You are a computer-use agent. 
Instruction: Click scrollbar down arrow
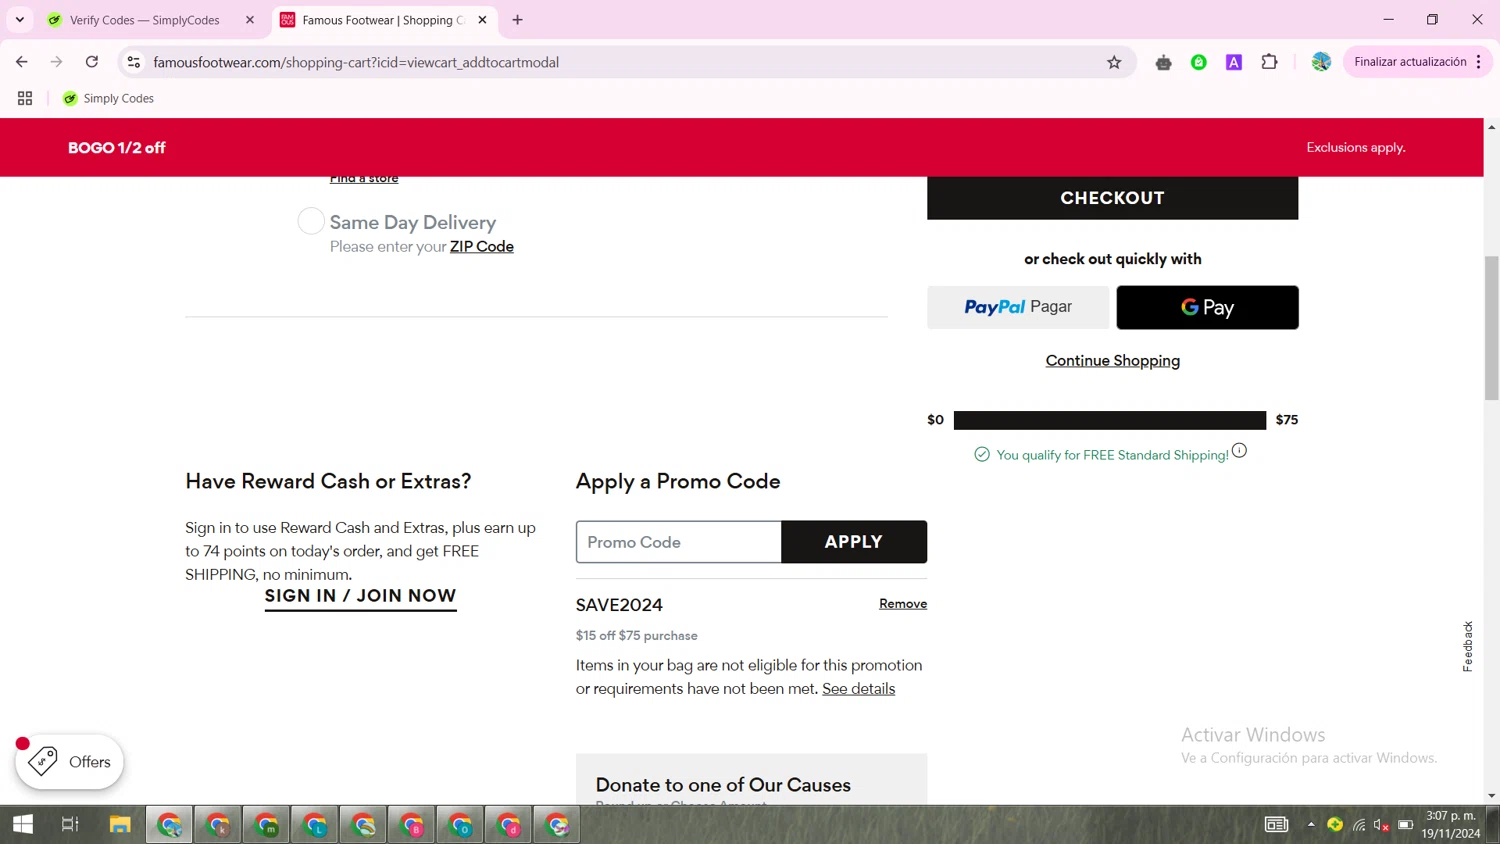click(1491, 796)
